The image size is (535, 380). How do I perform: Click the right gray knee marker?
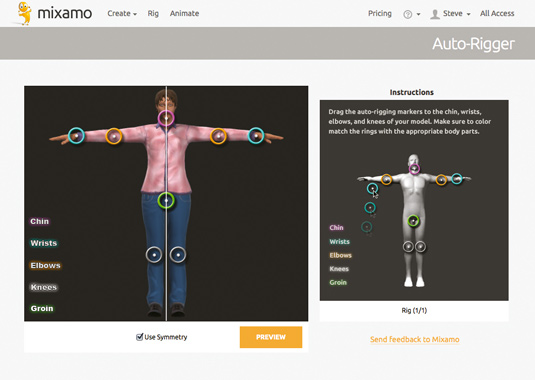178,255
